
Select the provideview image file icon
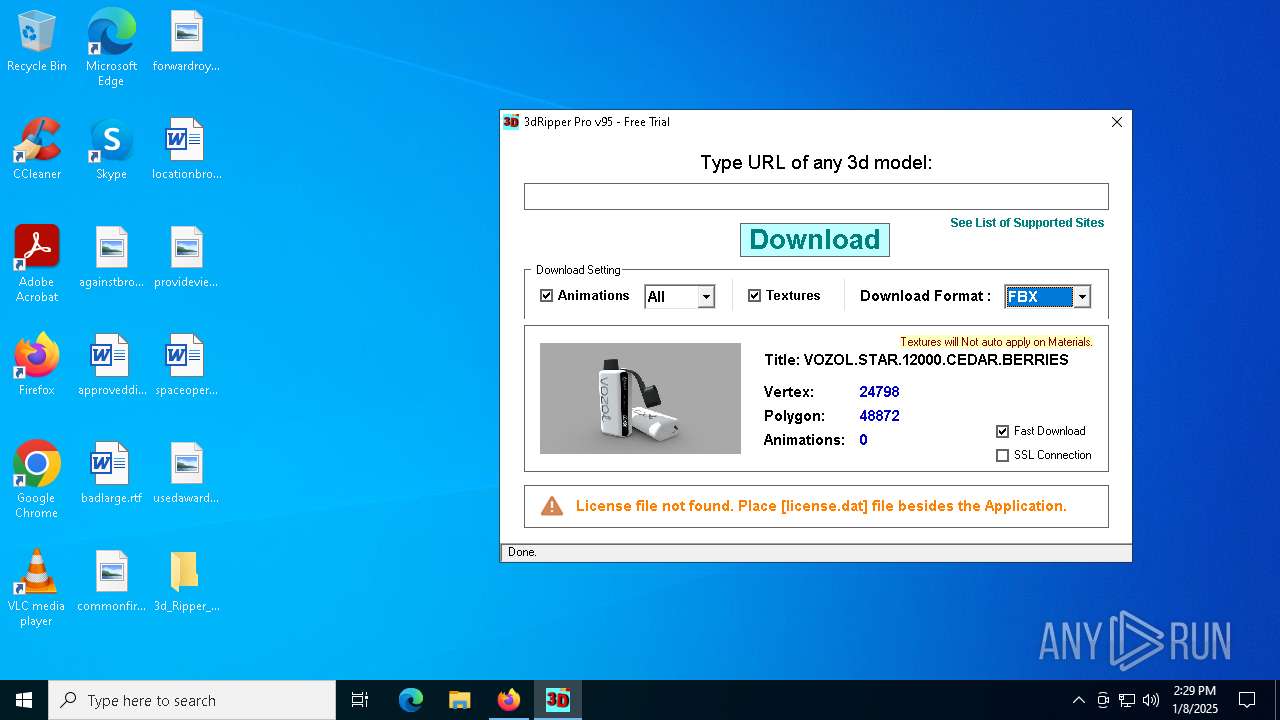click(186, 257)
